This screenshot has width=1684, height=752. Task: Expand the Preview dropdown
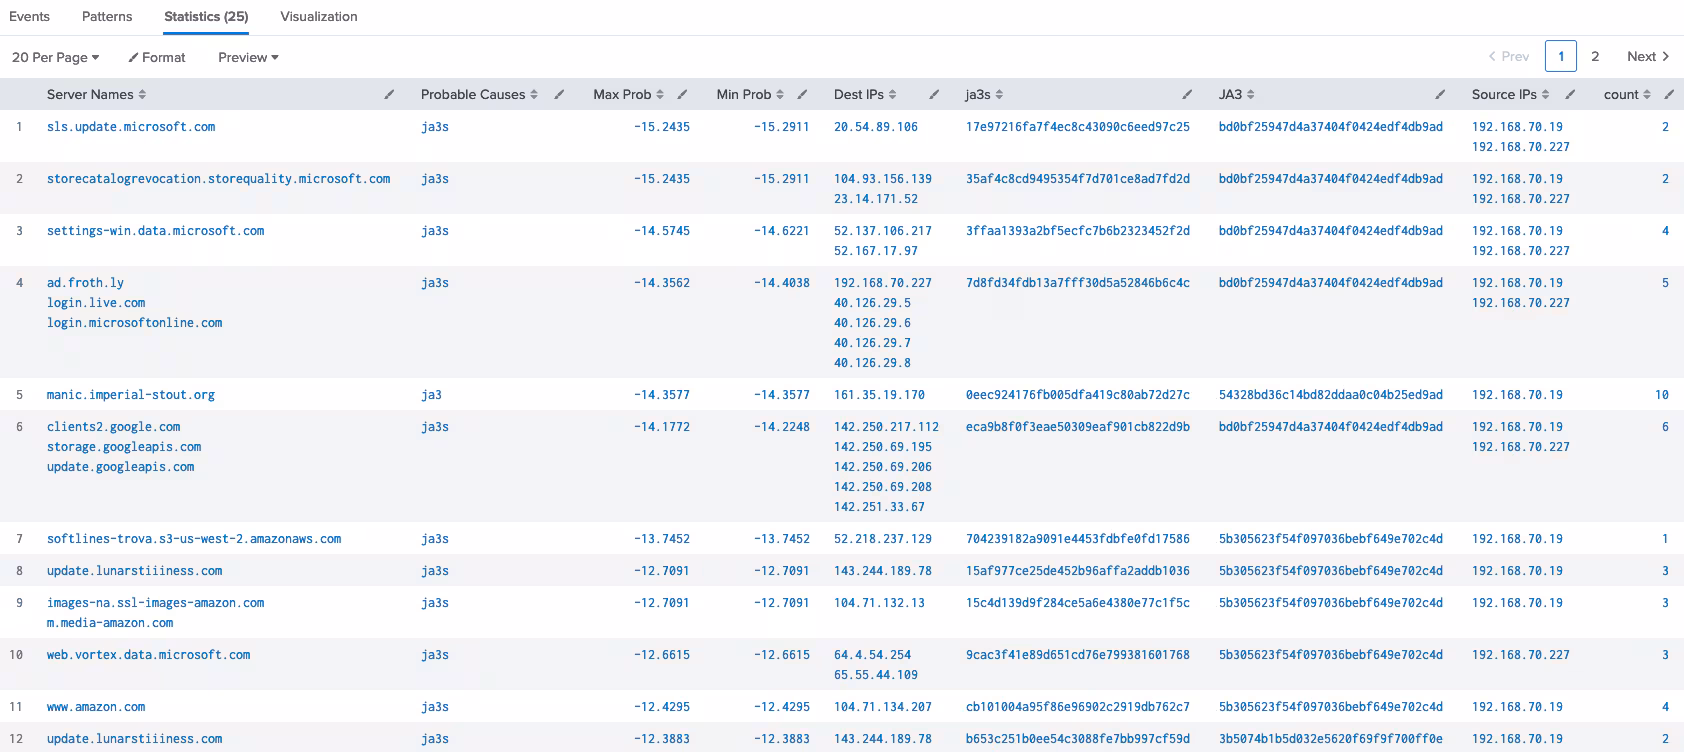click(248, 58)
